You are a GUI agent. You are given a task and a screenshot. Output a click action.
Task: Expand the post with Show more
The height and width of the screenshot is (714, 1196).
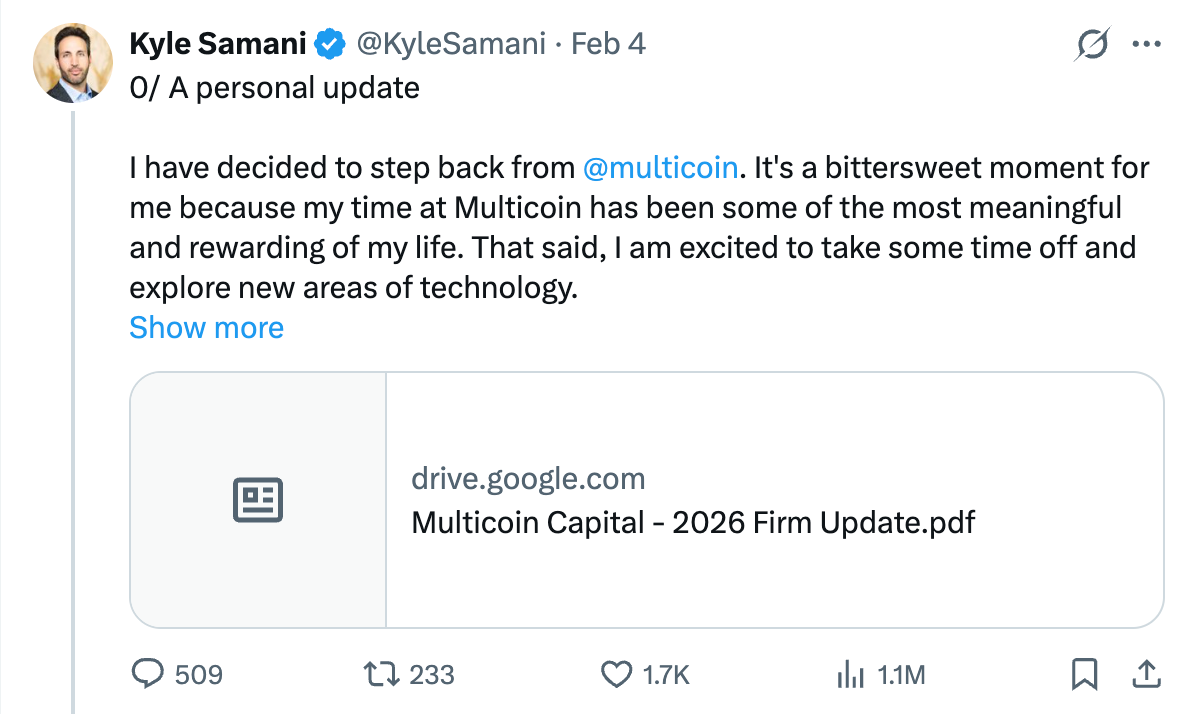point(207,327)
